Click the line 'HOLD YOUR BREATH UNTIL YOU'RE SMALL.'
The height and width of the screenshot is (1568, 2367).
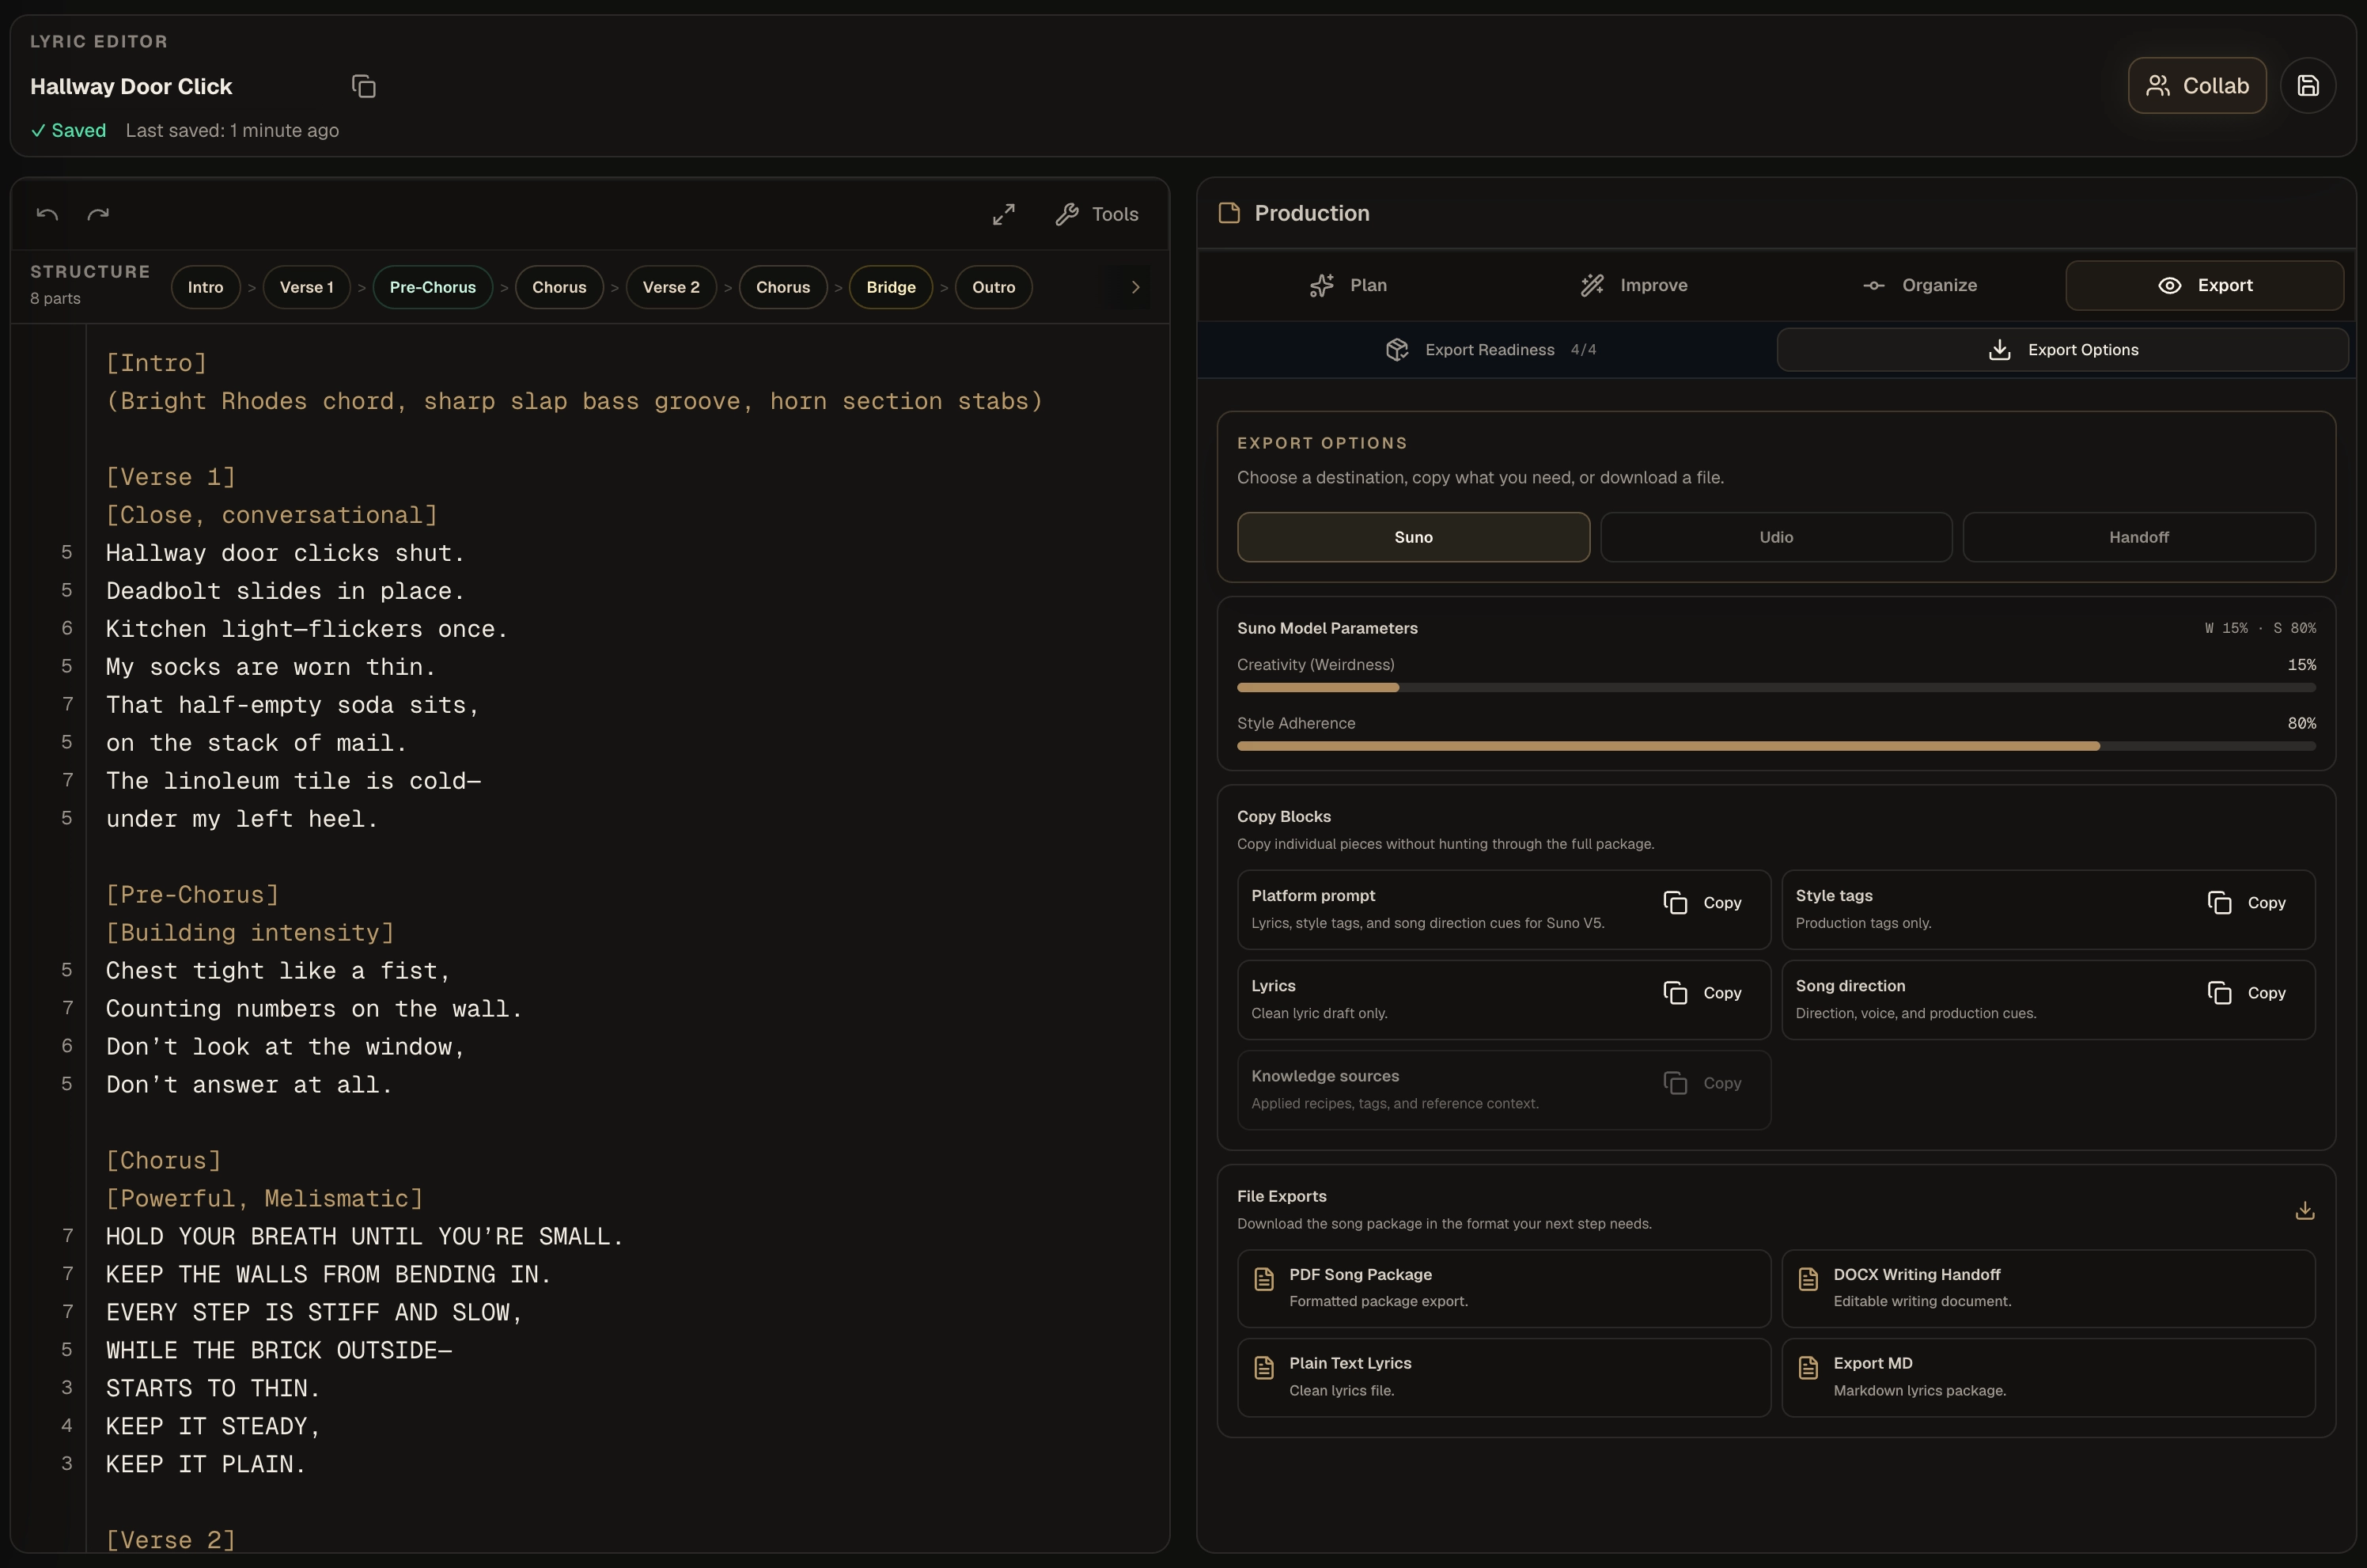365,1237
